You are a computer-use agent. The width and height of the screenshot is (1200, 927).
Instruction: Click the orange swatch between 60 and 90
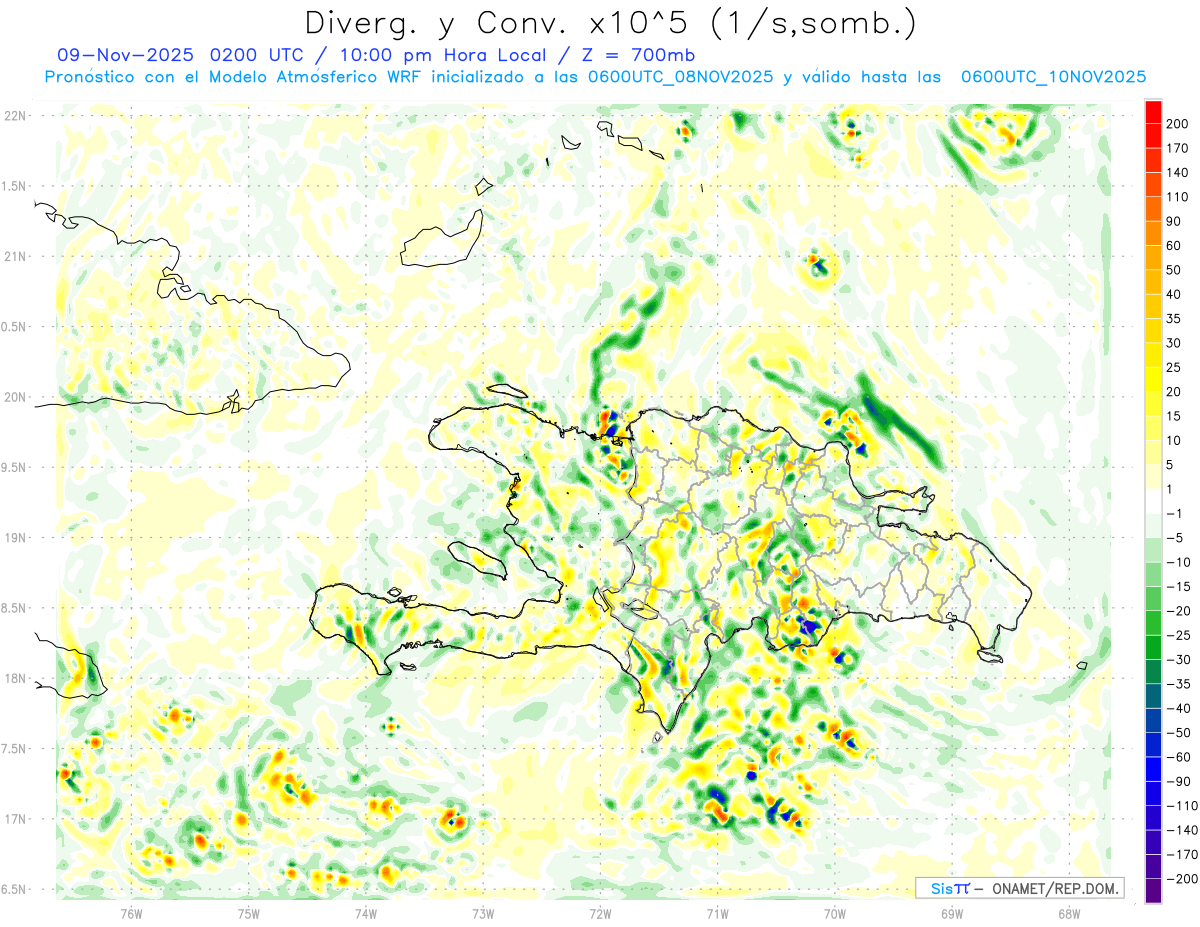point(1154,234)
